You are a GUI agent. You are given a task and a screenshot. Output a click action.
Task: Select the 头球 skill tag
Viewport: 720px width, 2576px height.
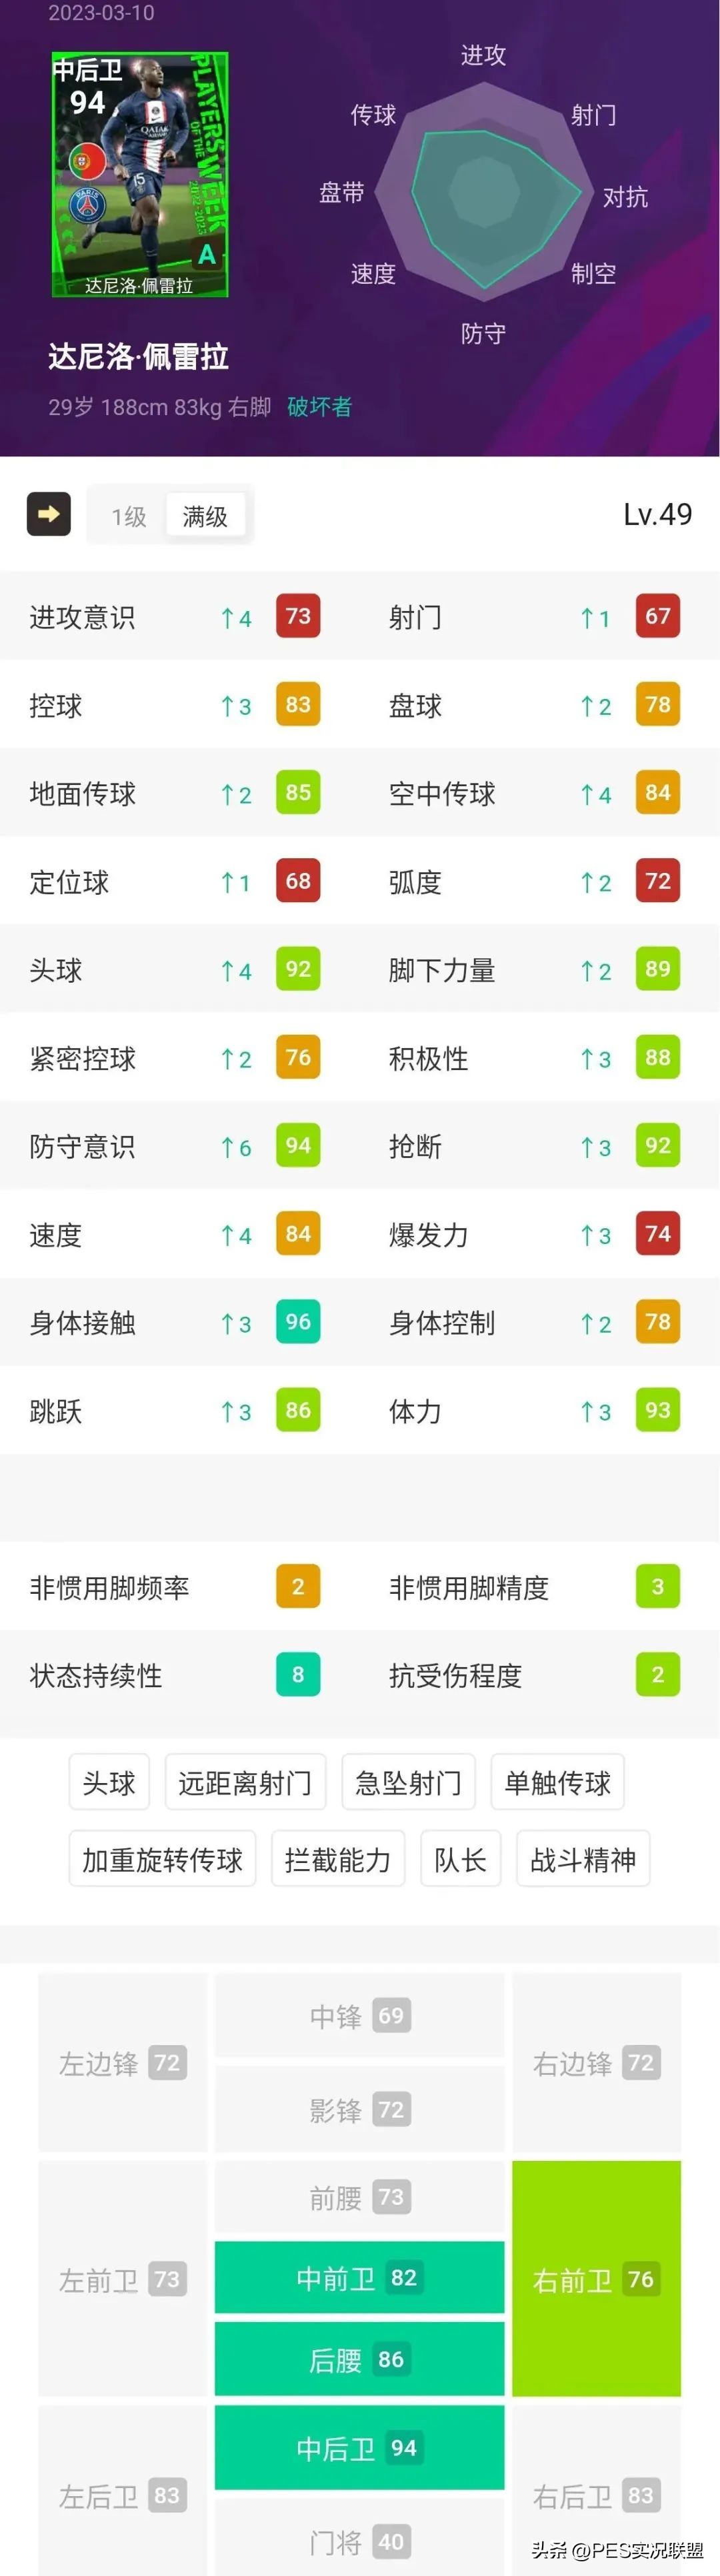[x=109, y=1782]
